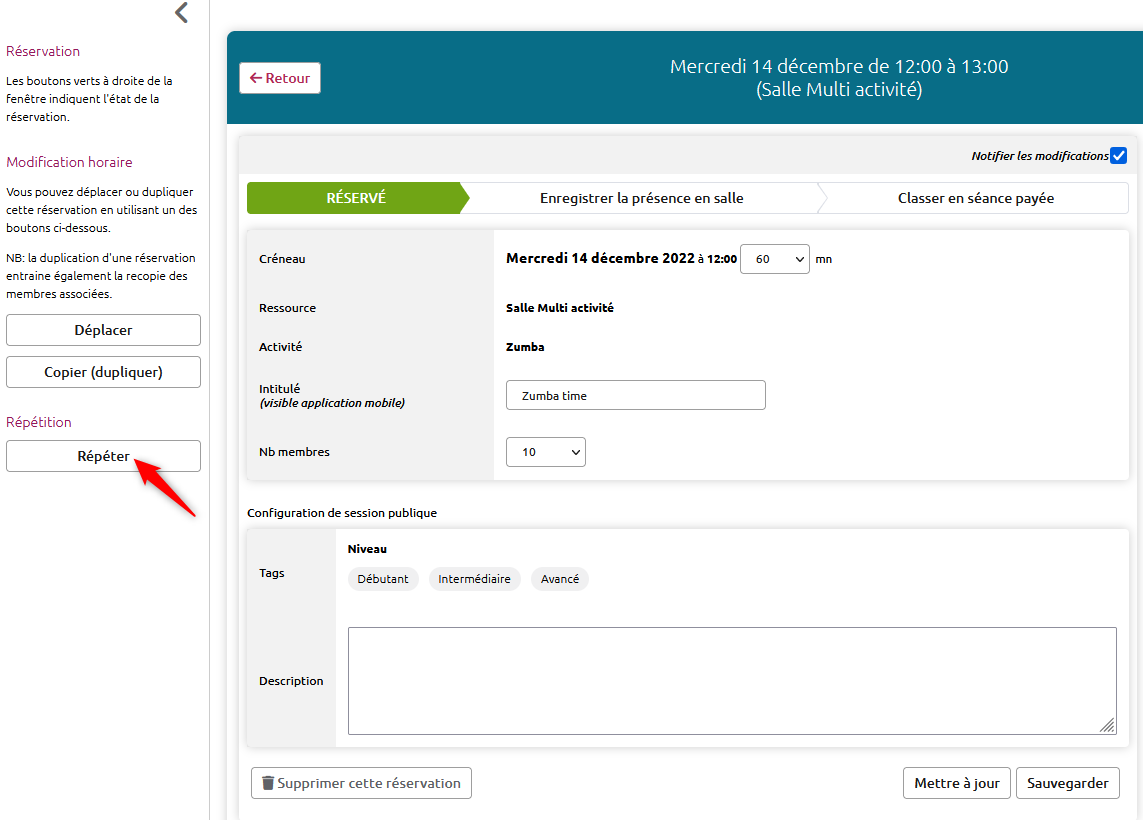Choose Enregistrer la présence en salle step
This screenshot has width=1143, height=820.
[x=641, y=198]
